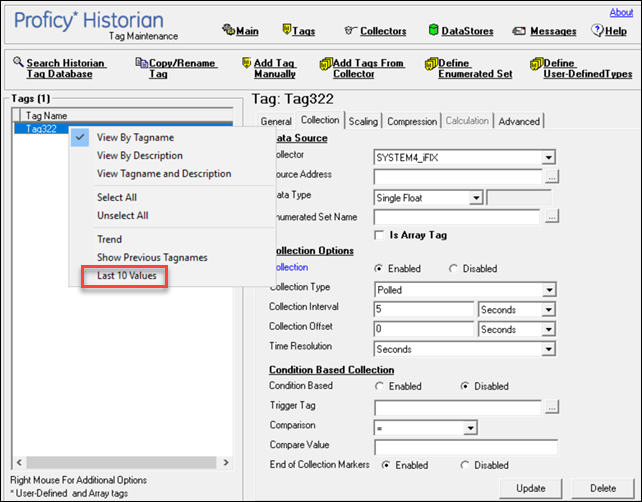Choose Unselect All in context menu
642x502 pixels.
tap(122, 215)
